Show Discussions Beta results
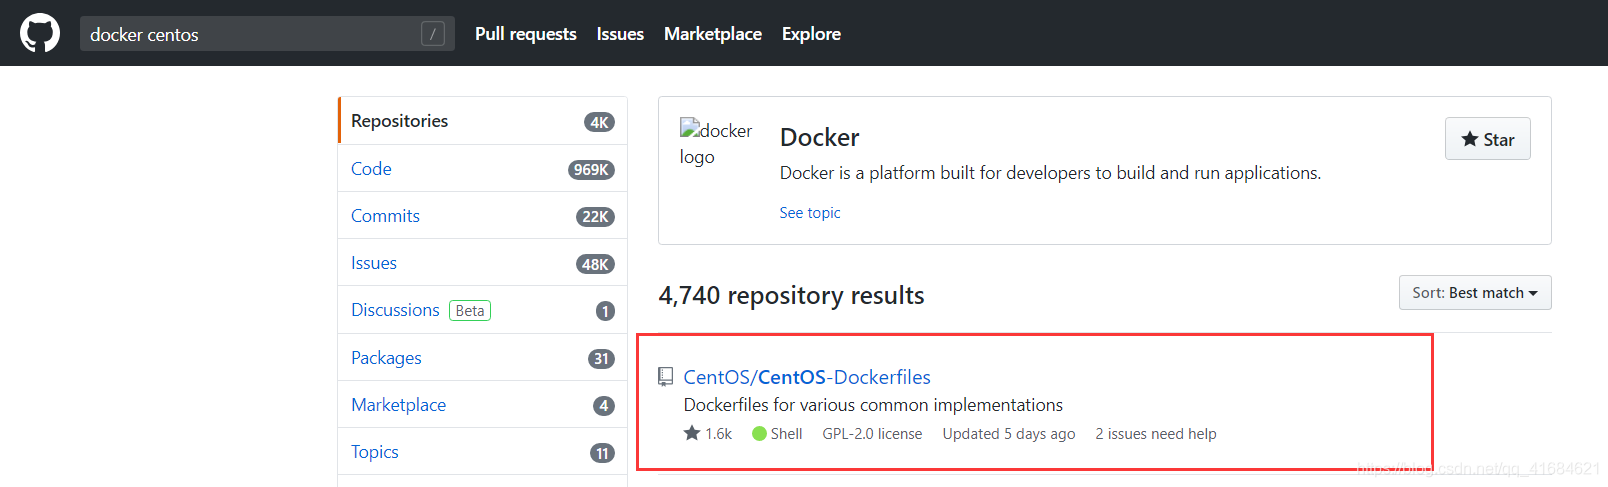Screen dimensions: 1608x487 (x=483, y=310)
